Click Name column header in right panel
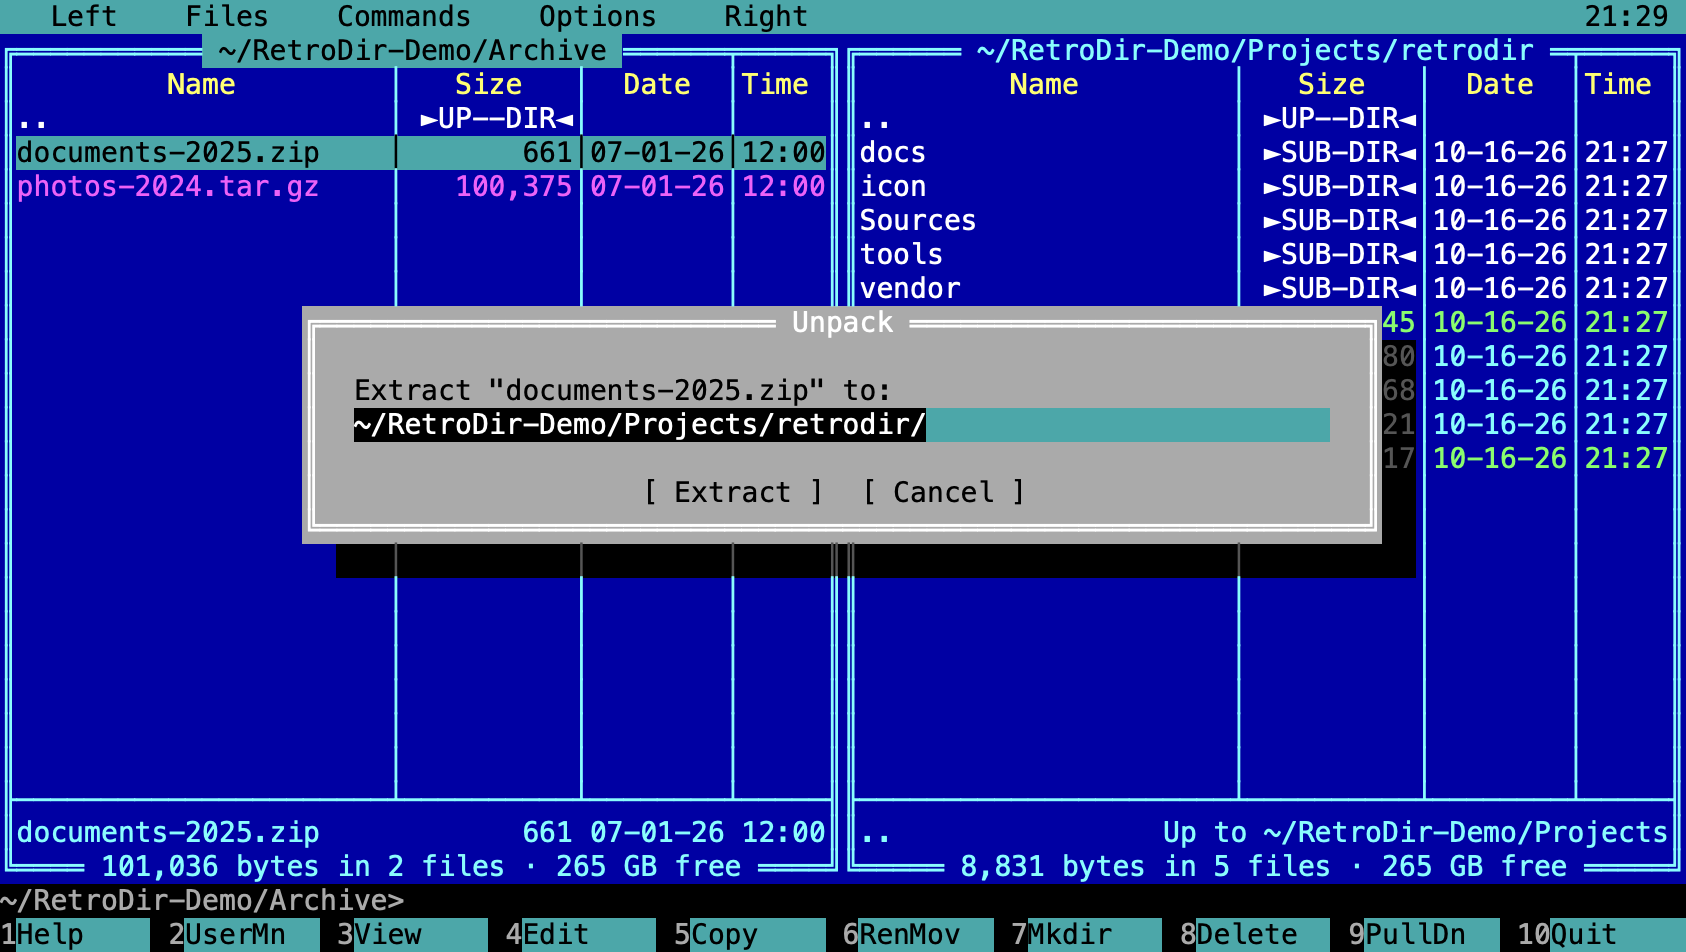 click(x=1044, y=84)
